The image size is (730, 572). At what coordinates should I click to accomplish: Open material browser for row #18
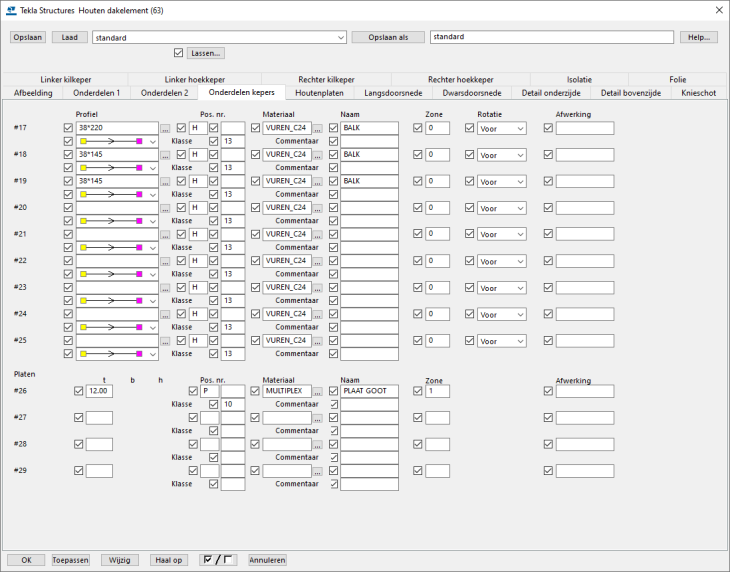click(318, 155)
